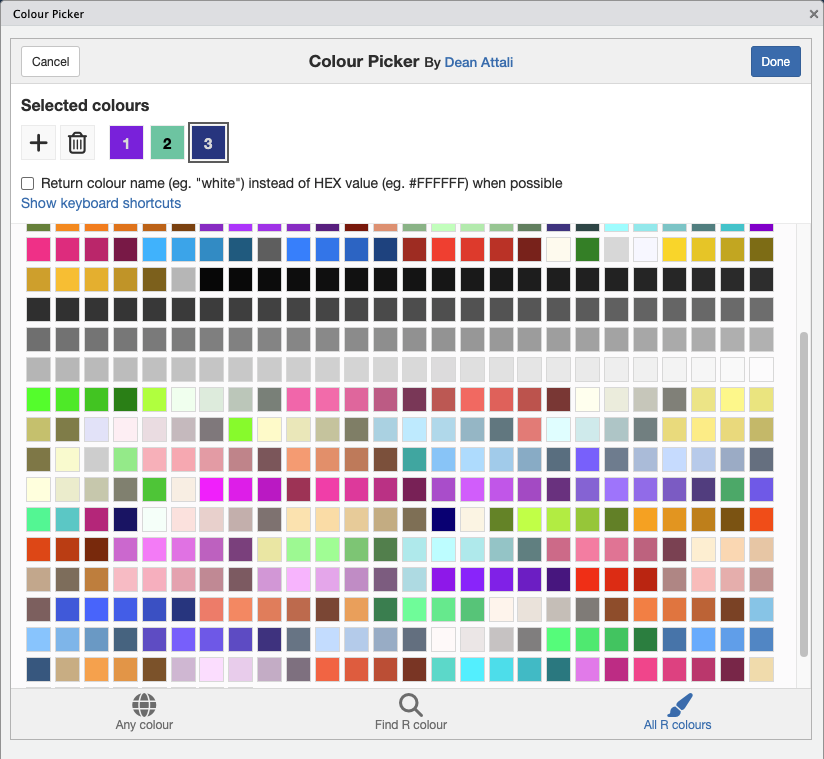
Task: Cancel the colour selection
Action: point(50,61)
